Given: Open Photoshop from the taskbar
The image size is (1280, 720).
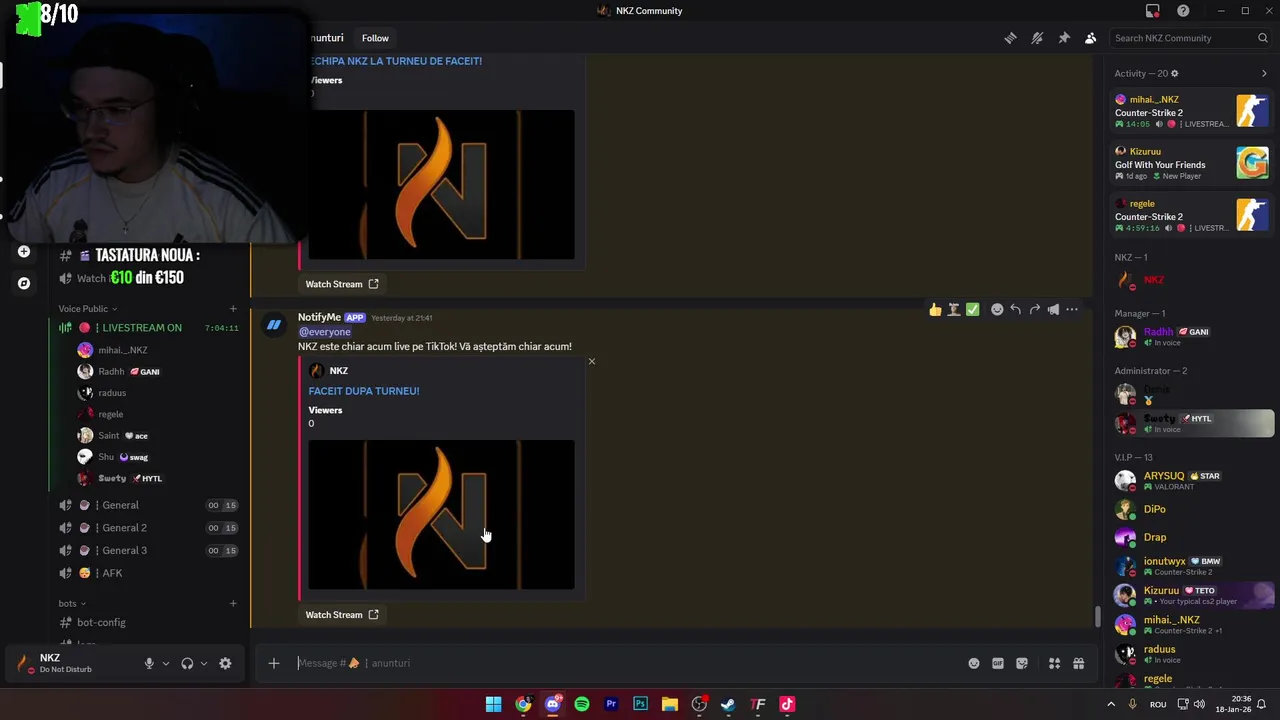Looking at the screenshot, I should tap(640, 704).
